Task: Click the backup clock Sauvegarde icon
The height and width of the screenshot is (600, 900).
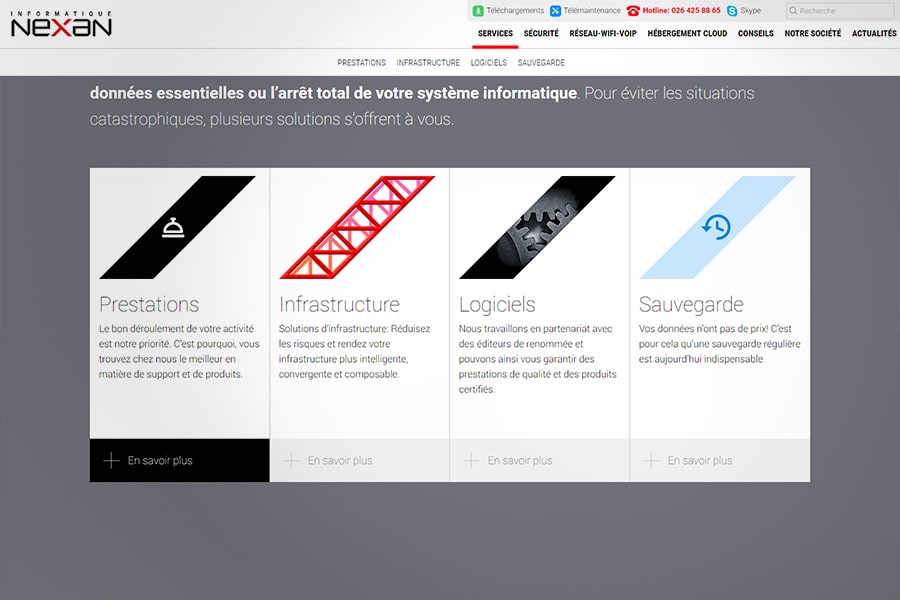Action: (716, 227)
